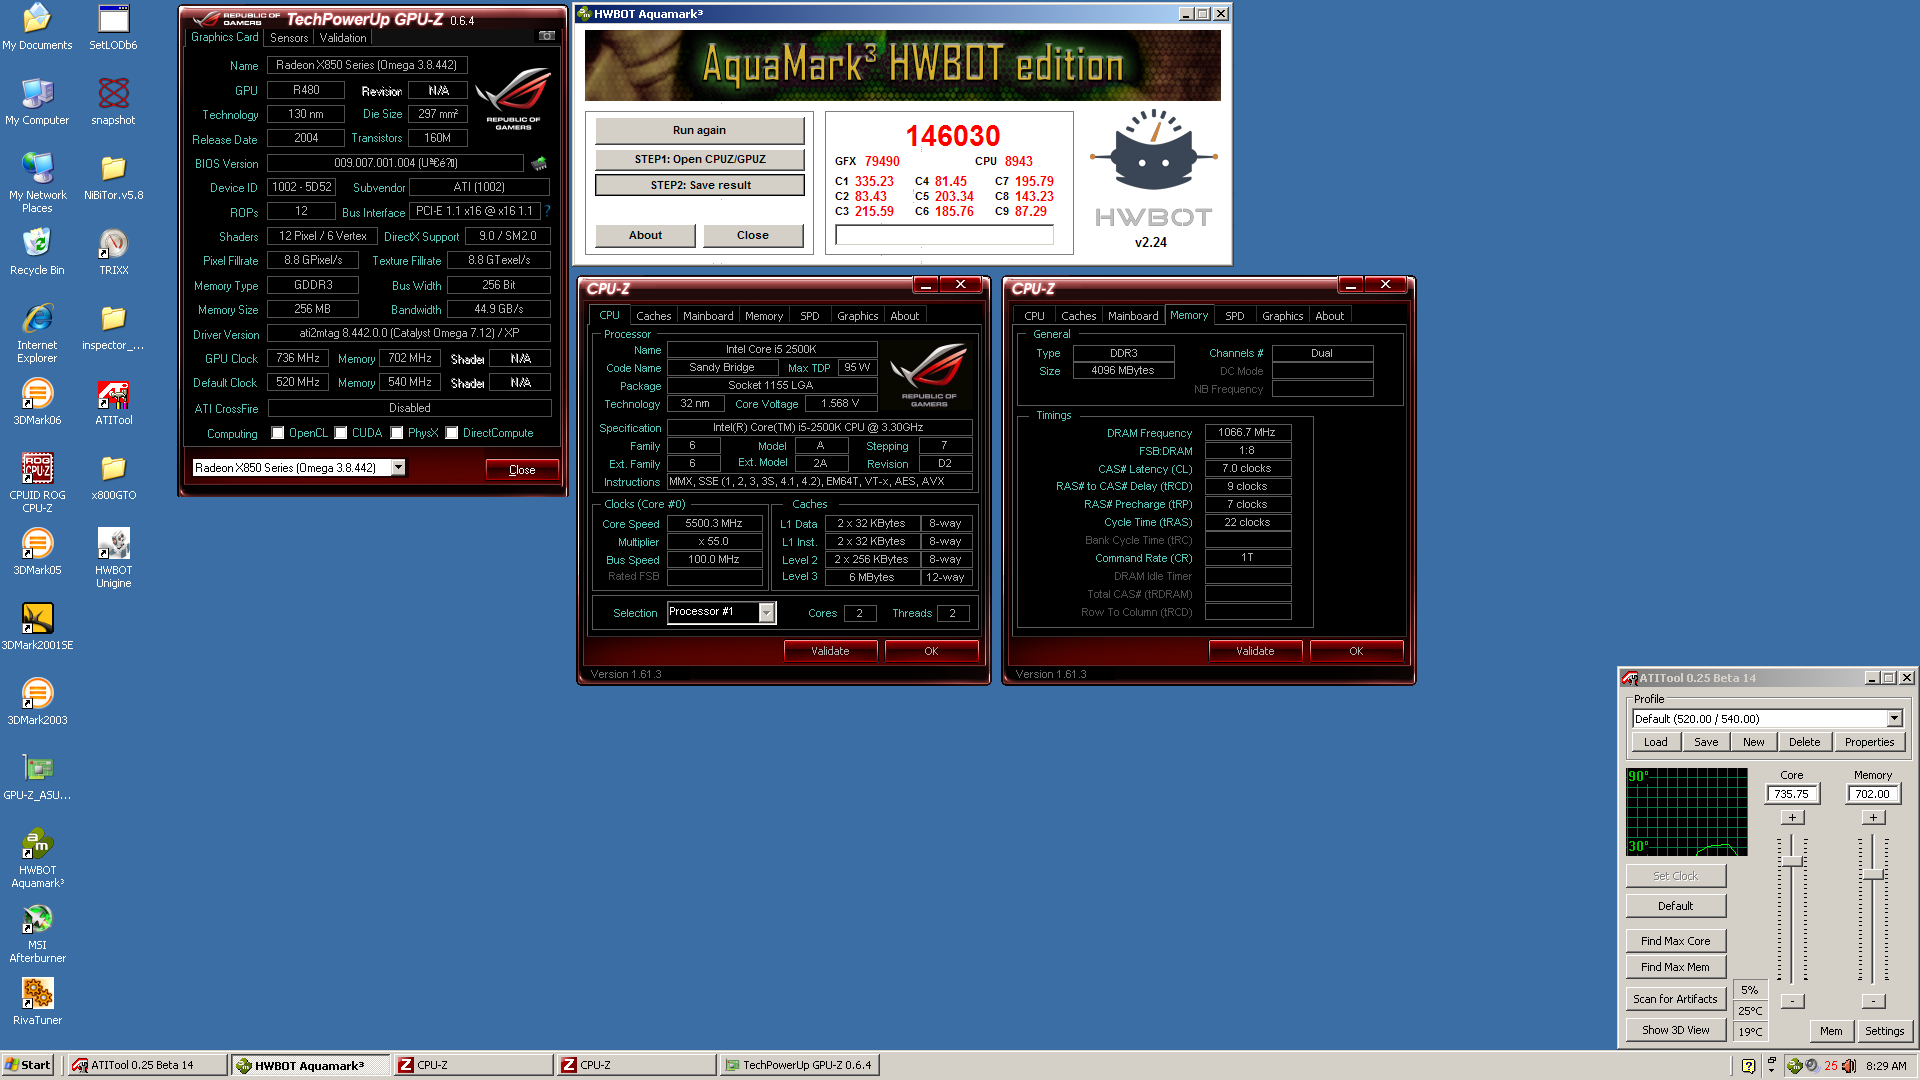Decrease Memory clock with minus button

click(1873, 1001)
